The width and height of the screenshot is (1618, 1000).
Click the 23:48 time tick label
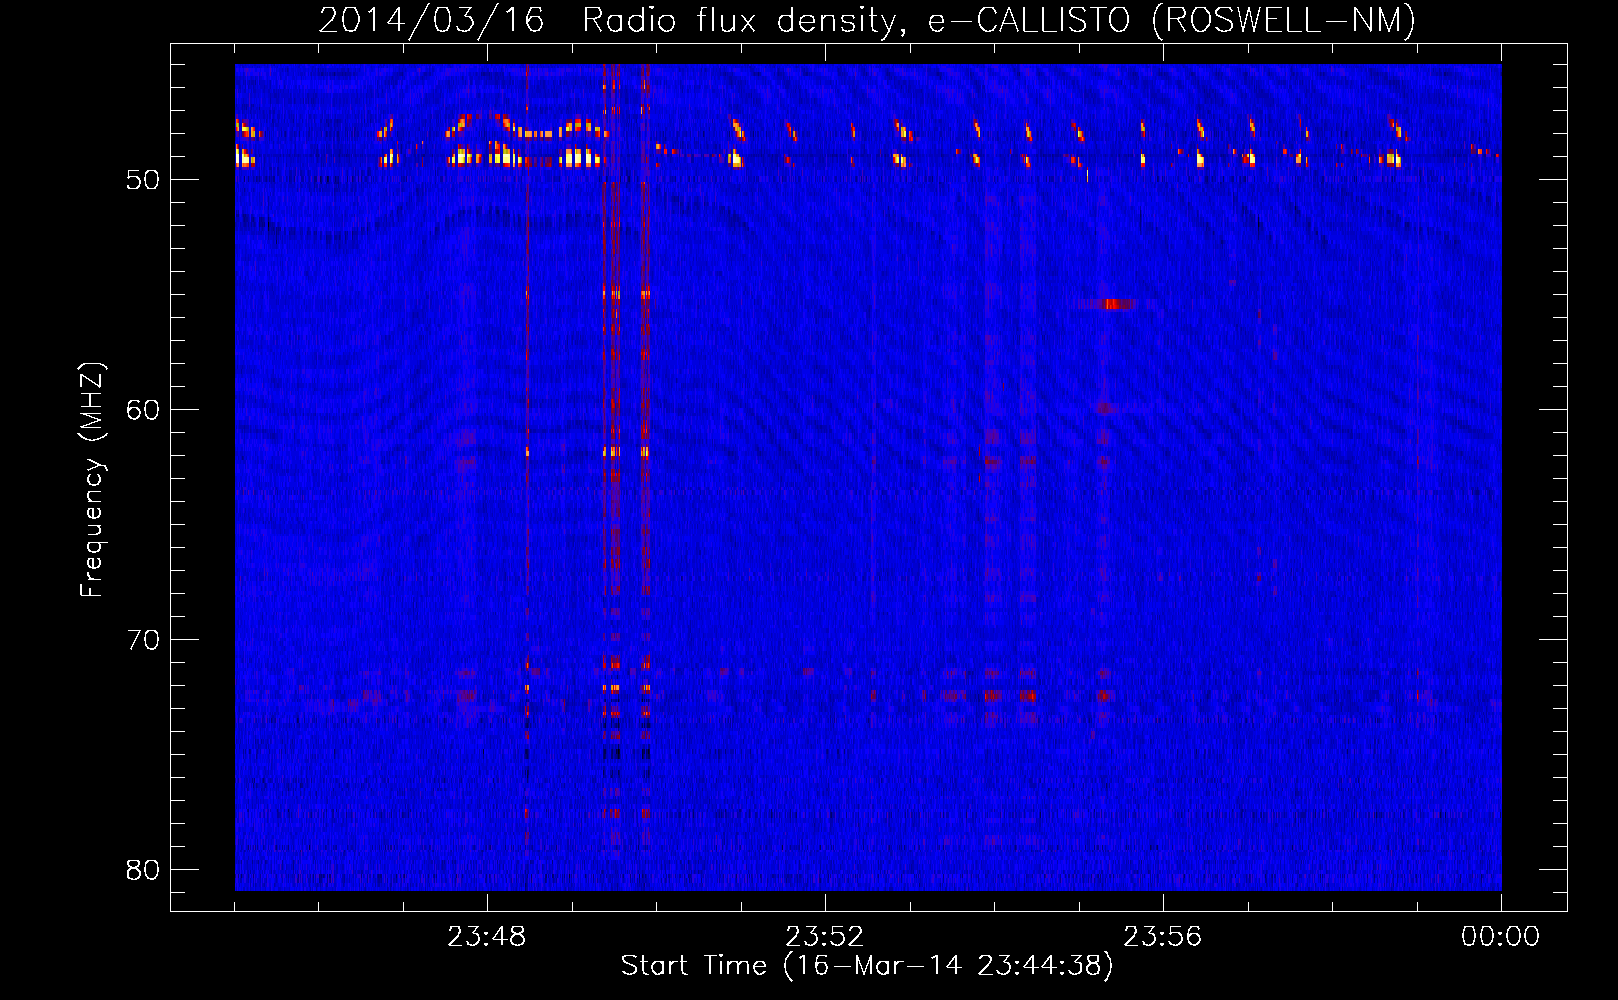tap(487, 937)
